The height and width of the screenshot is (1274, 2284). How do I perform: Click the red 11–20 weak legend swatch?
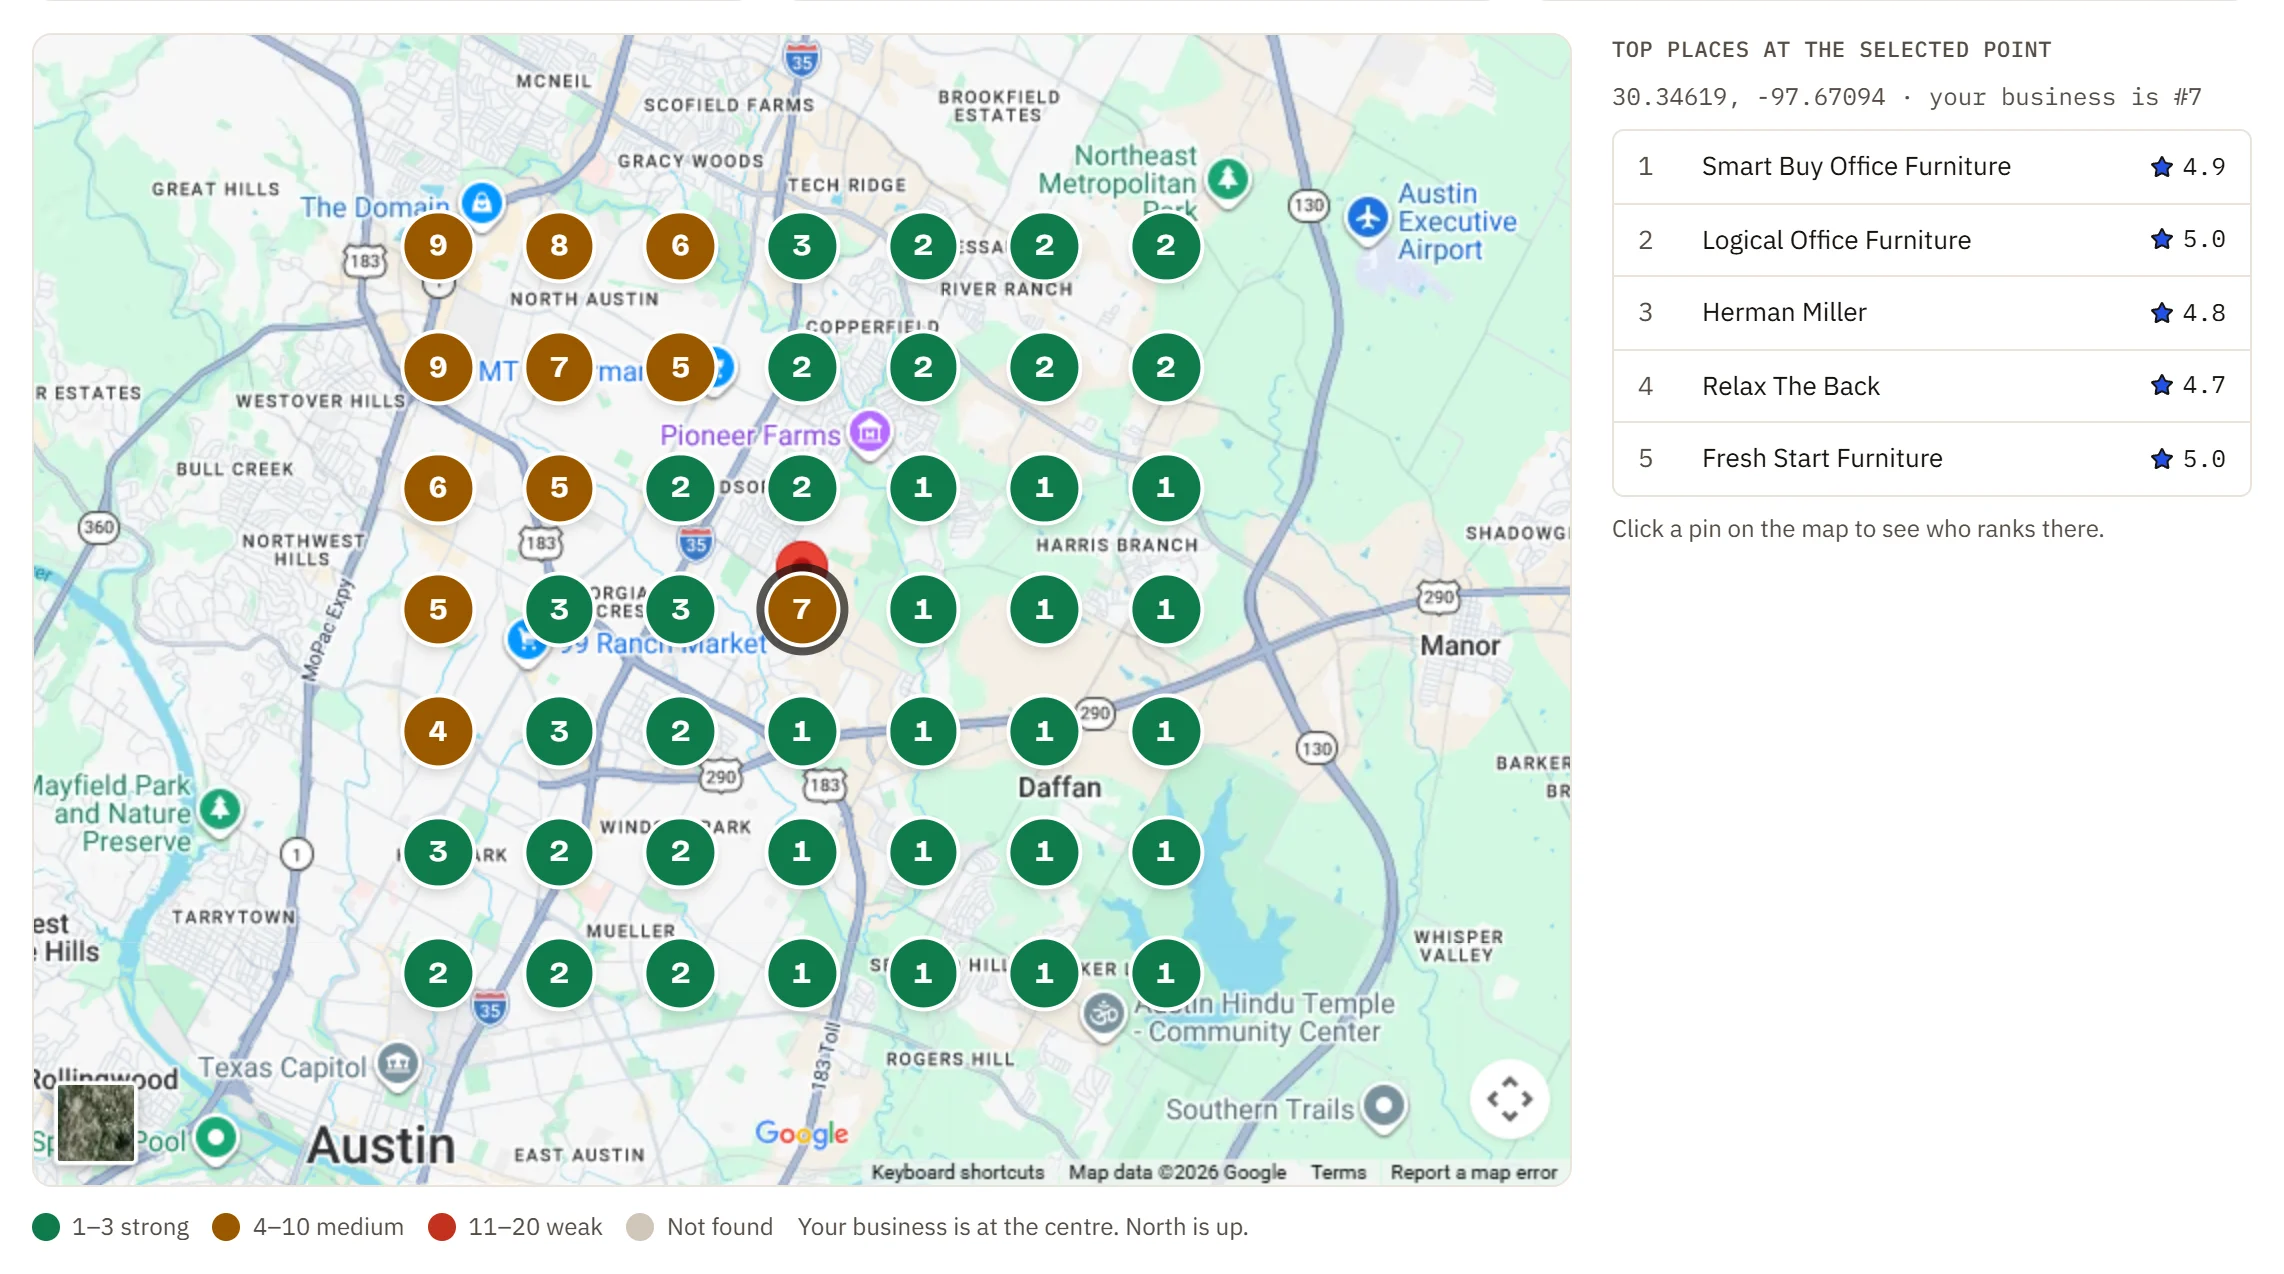point(442,1227)
